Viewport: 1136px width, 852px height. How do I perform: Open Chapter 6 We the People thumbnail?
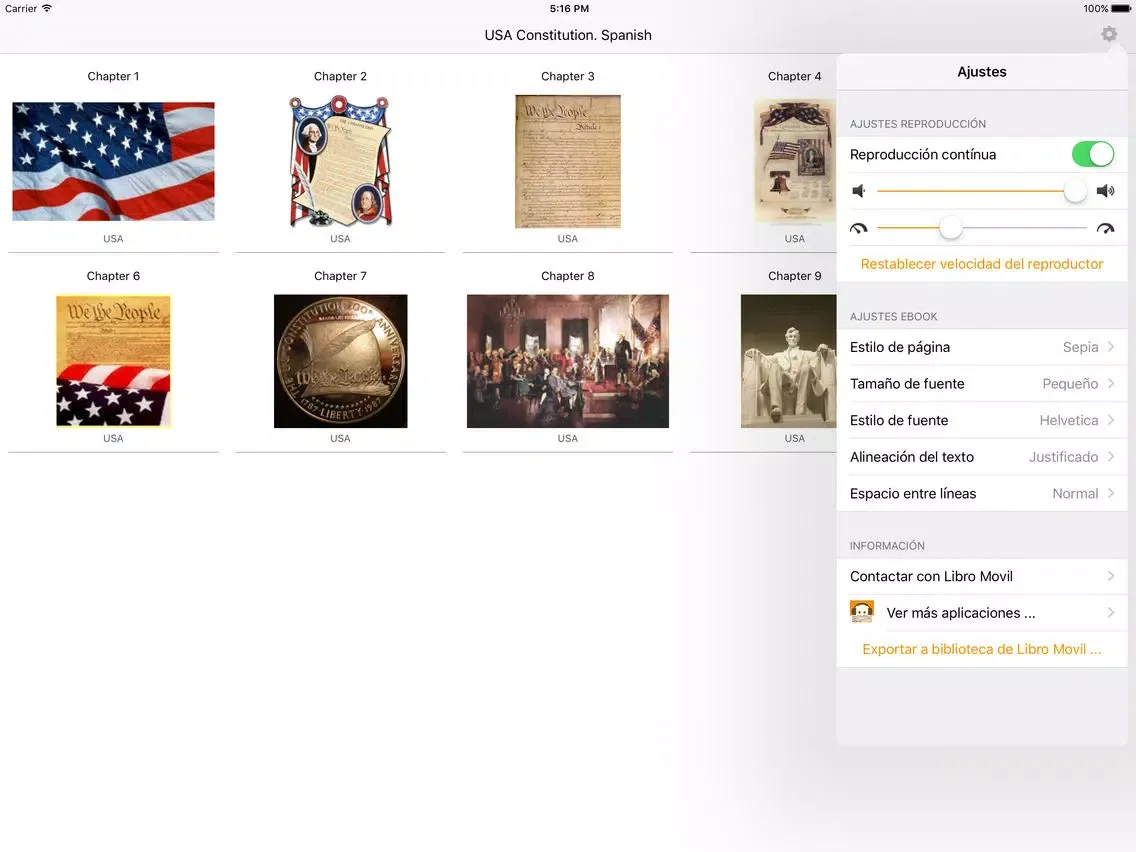pyautogui.click(x=113, y=361)
